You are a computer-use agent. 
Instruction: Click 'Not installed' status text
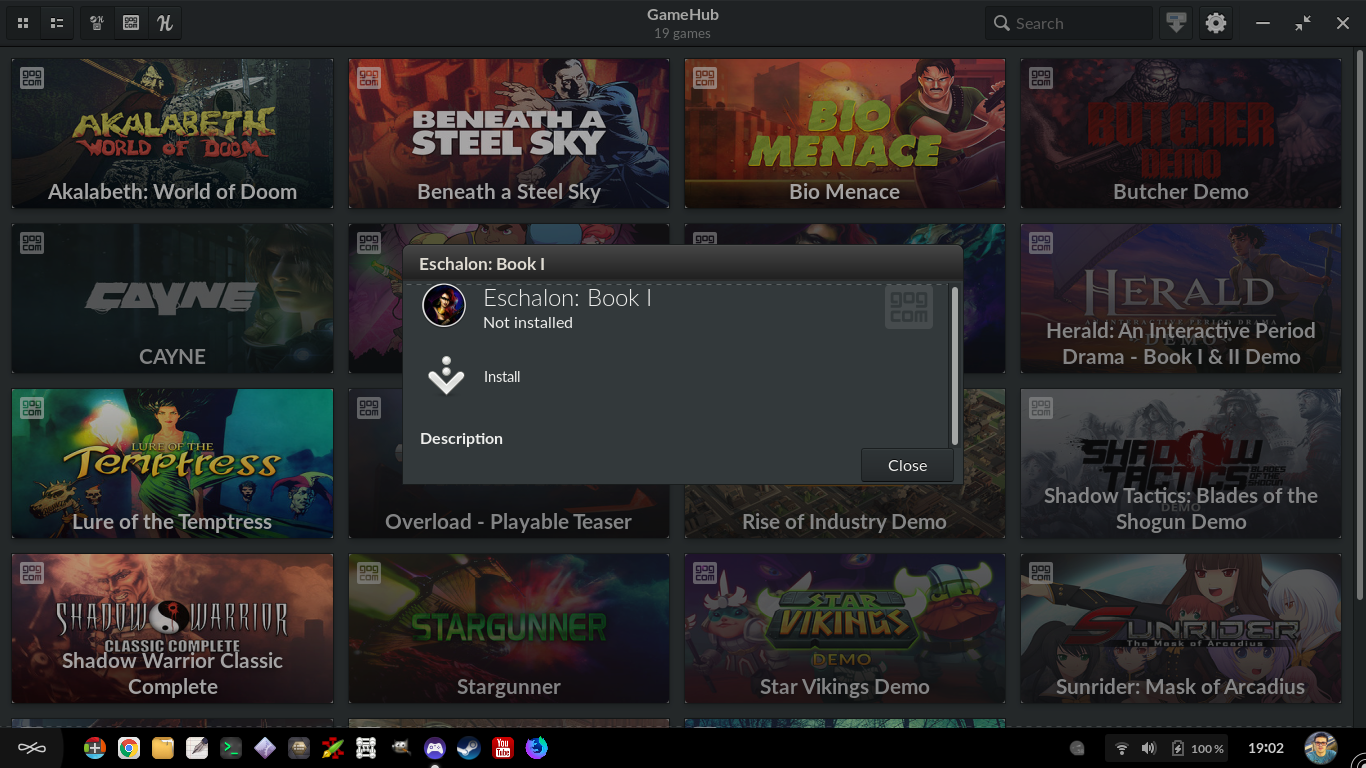528,322
